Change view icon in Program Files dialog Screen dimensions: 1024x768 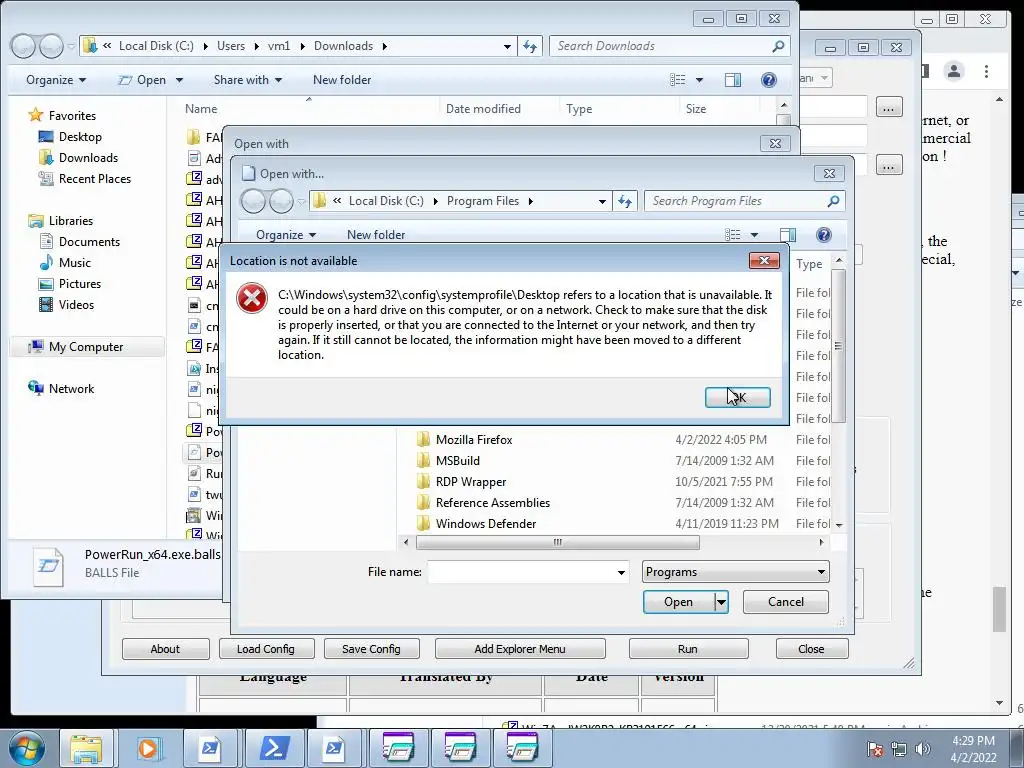(x=733, y=234)
